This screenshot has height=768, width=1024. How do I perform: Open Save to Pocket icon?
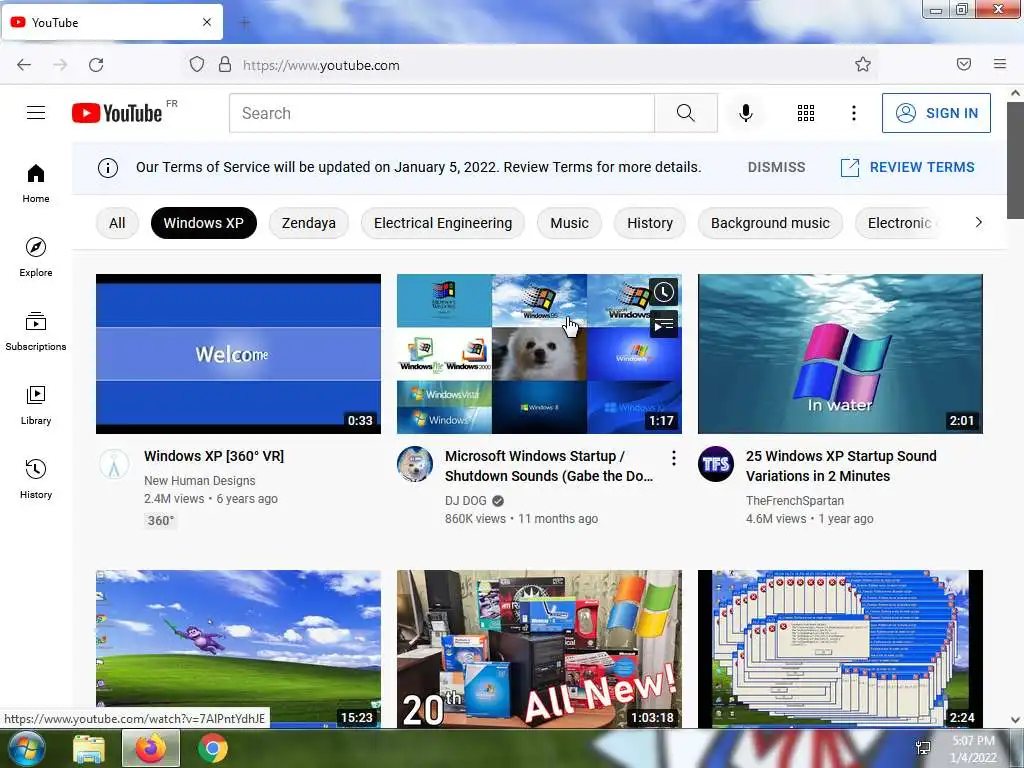coord(964,64)
